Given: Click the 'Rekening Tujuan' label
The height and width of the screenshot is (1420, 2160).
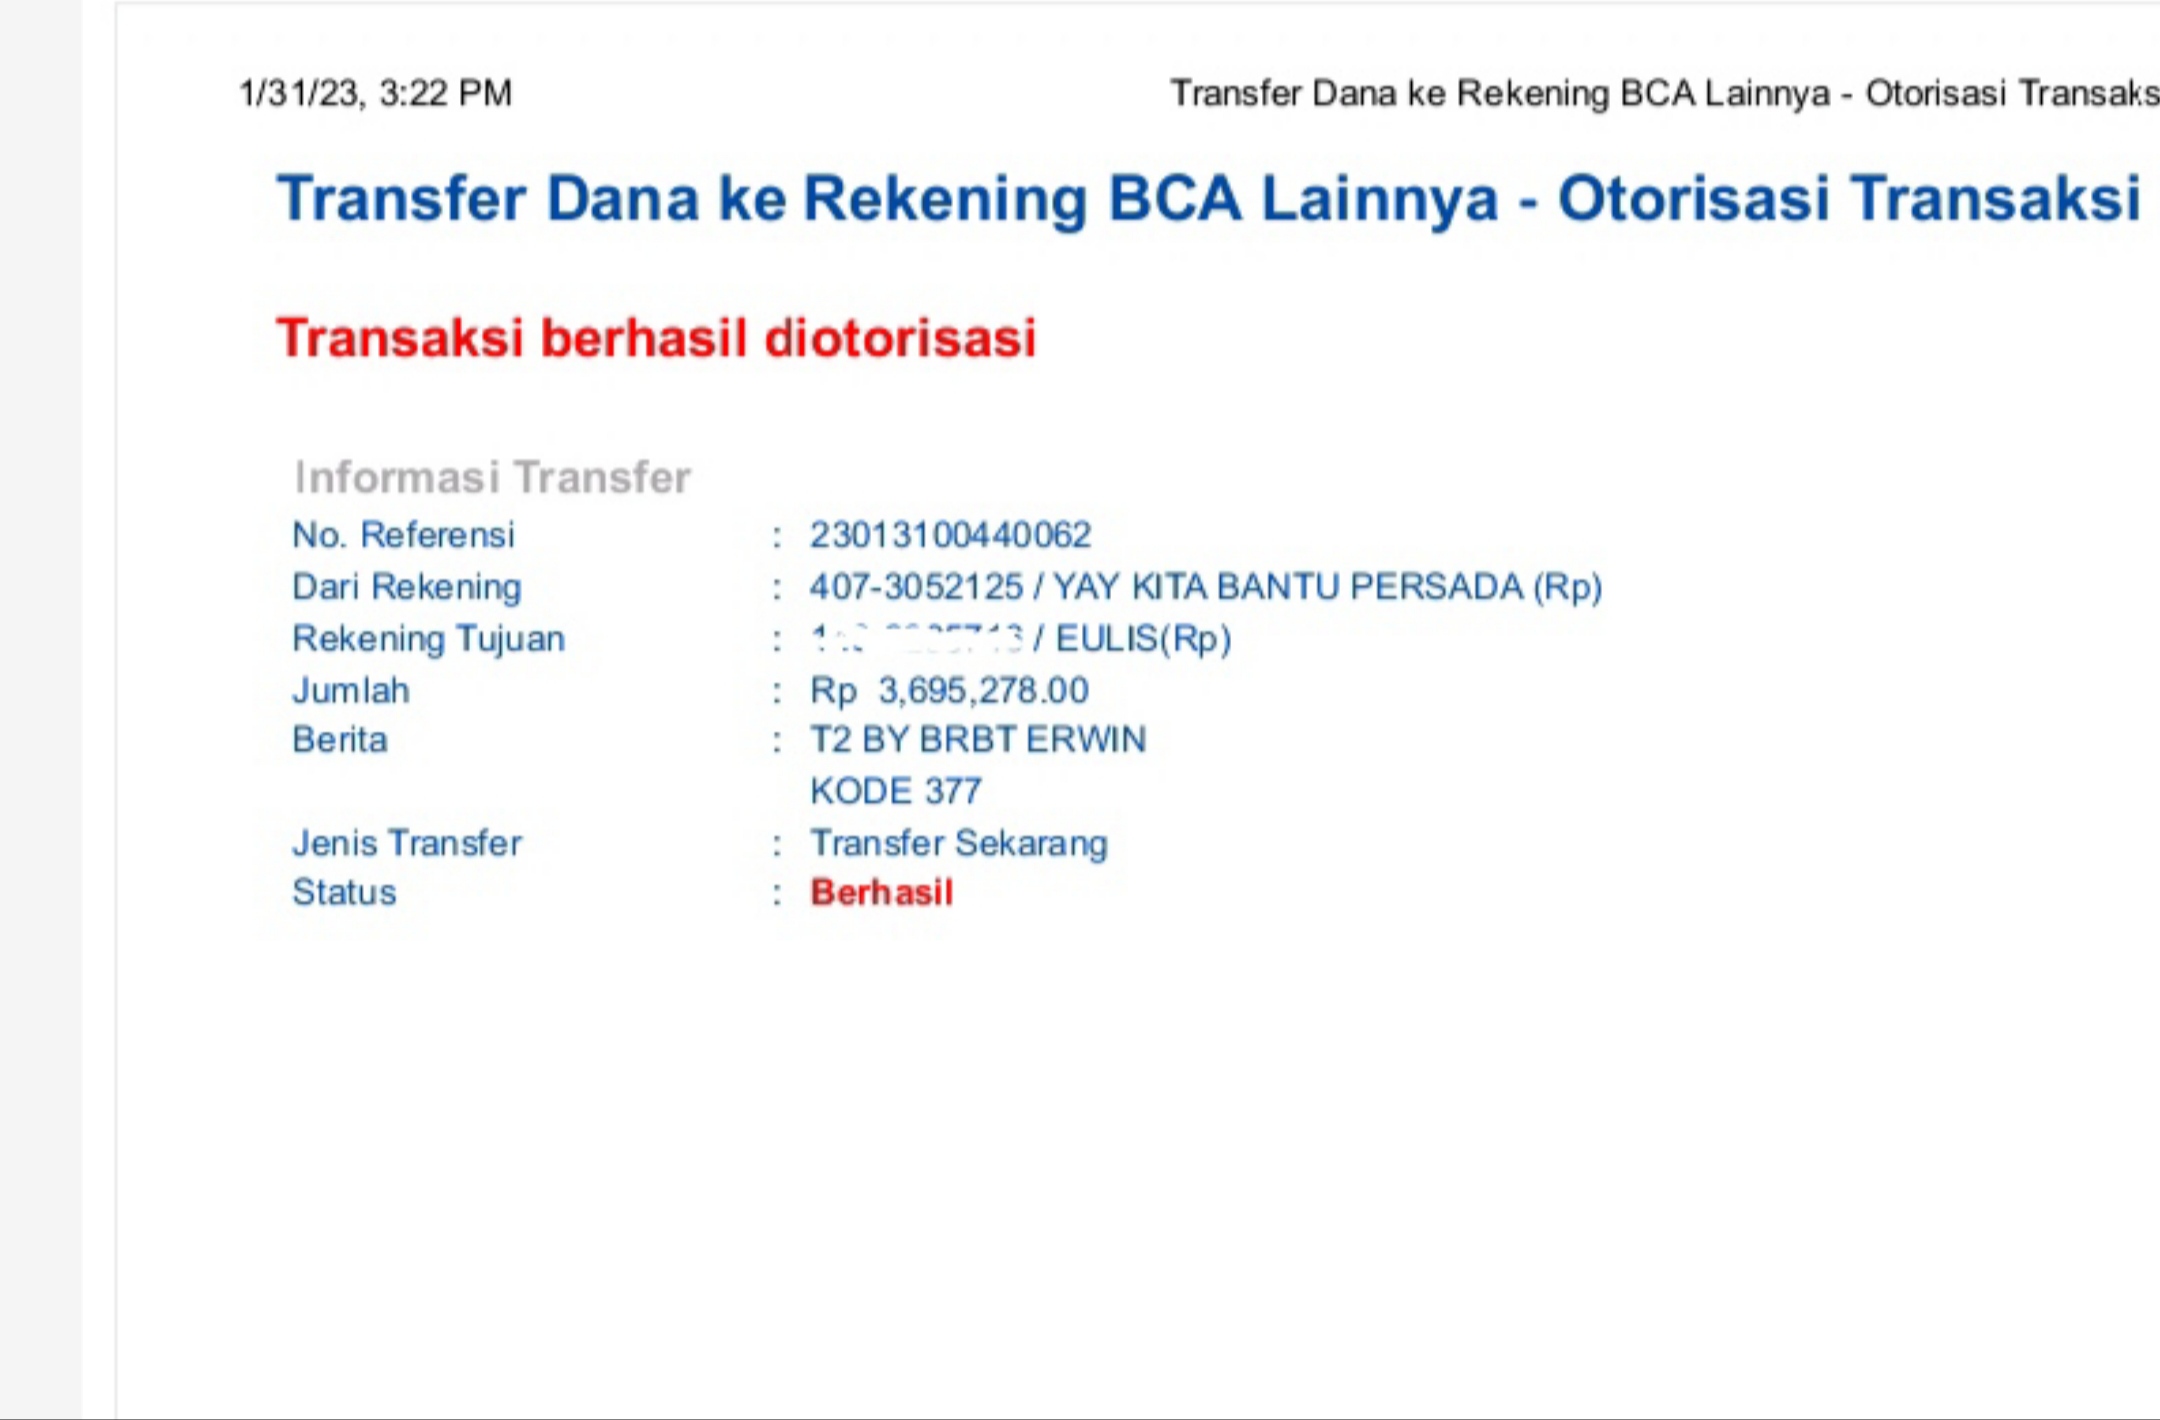Looking at the screenshot, I should click(x=428, y=639).
